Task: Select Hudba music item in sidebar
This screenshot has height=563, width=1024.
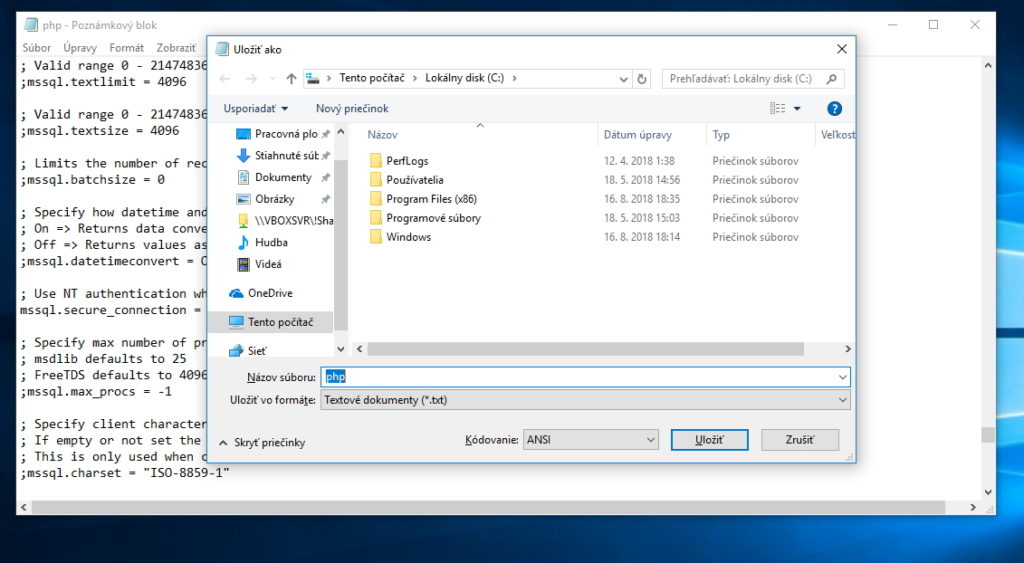Action: (x=270, y=242)
